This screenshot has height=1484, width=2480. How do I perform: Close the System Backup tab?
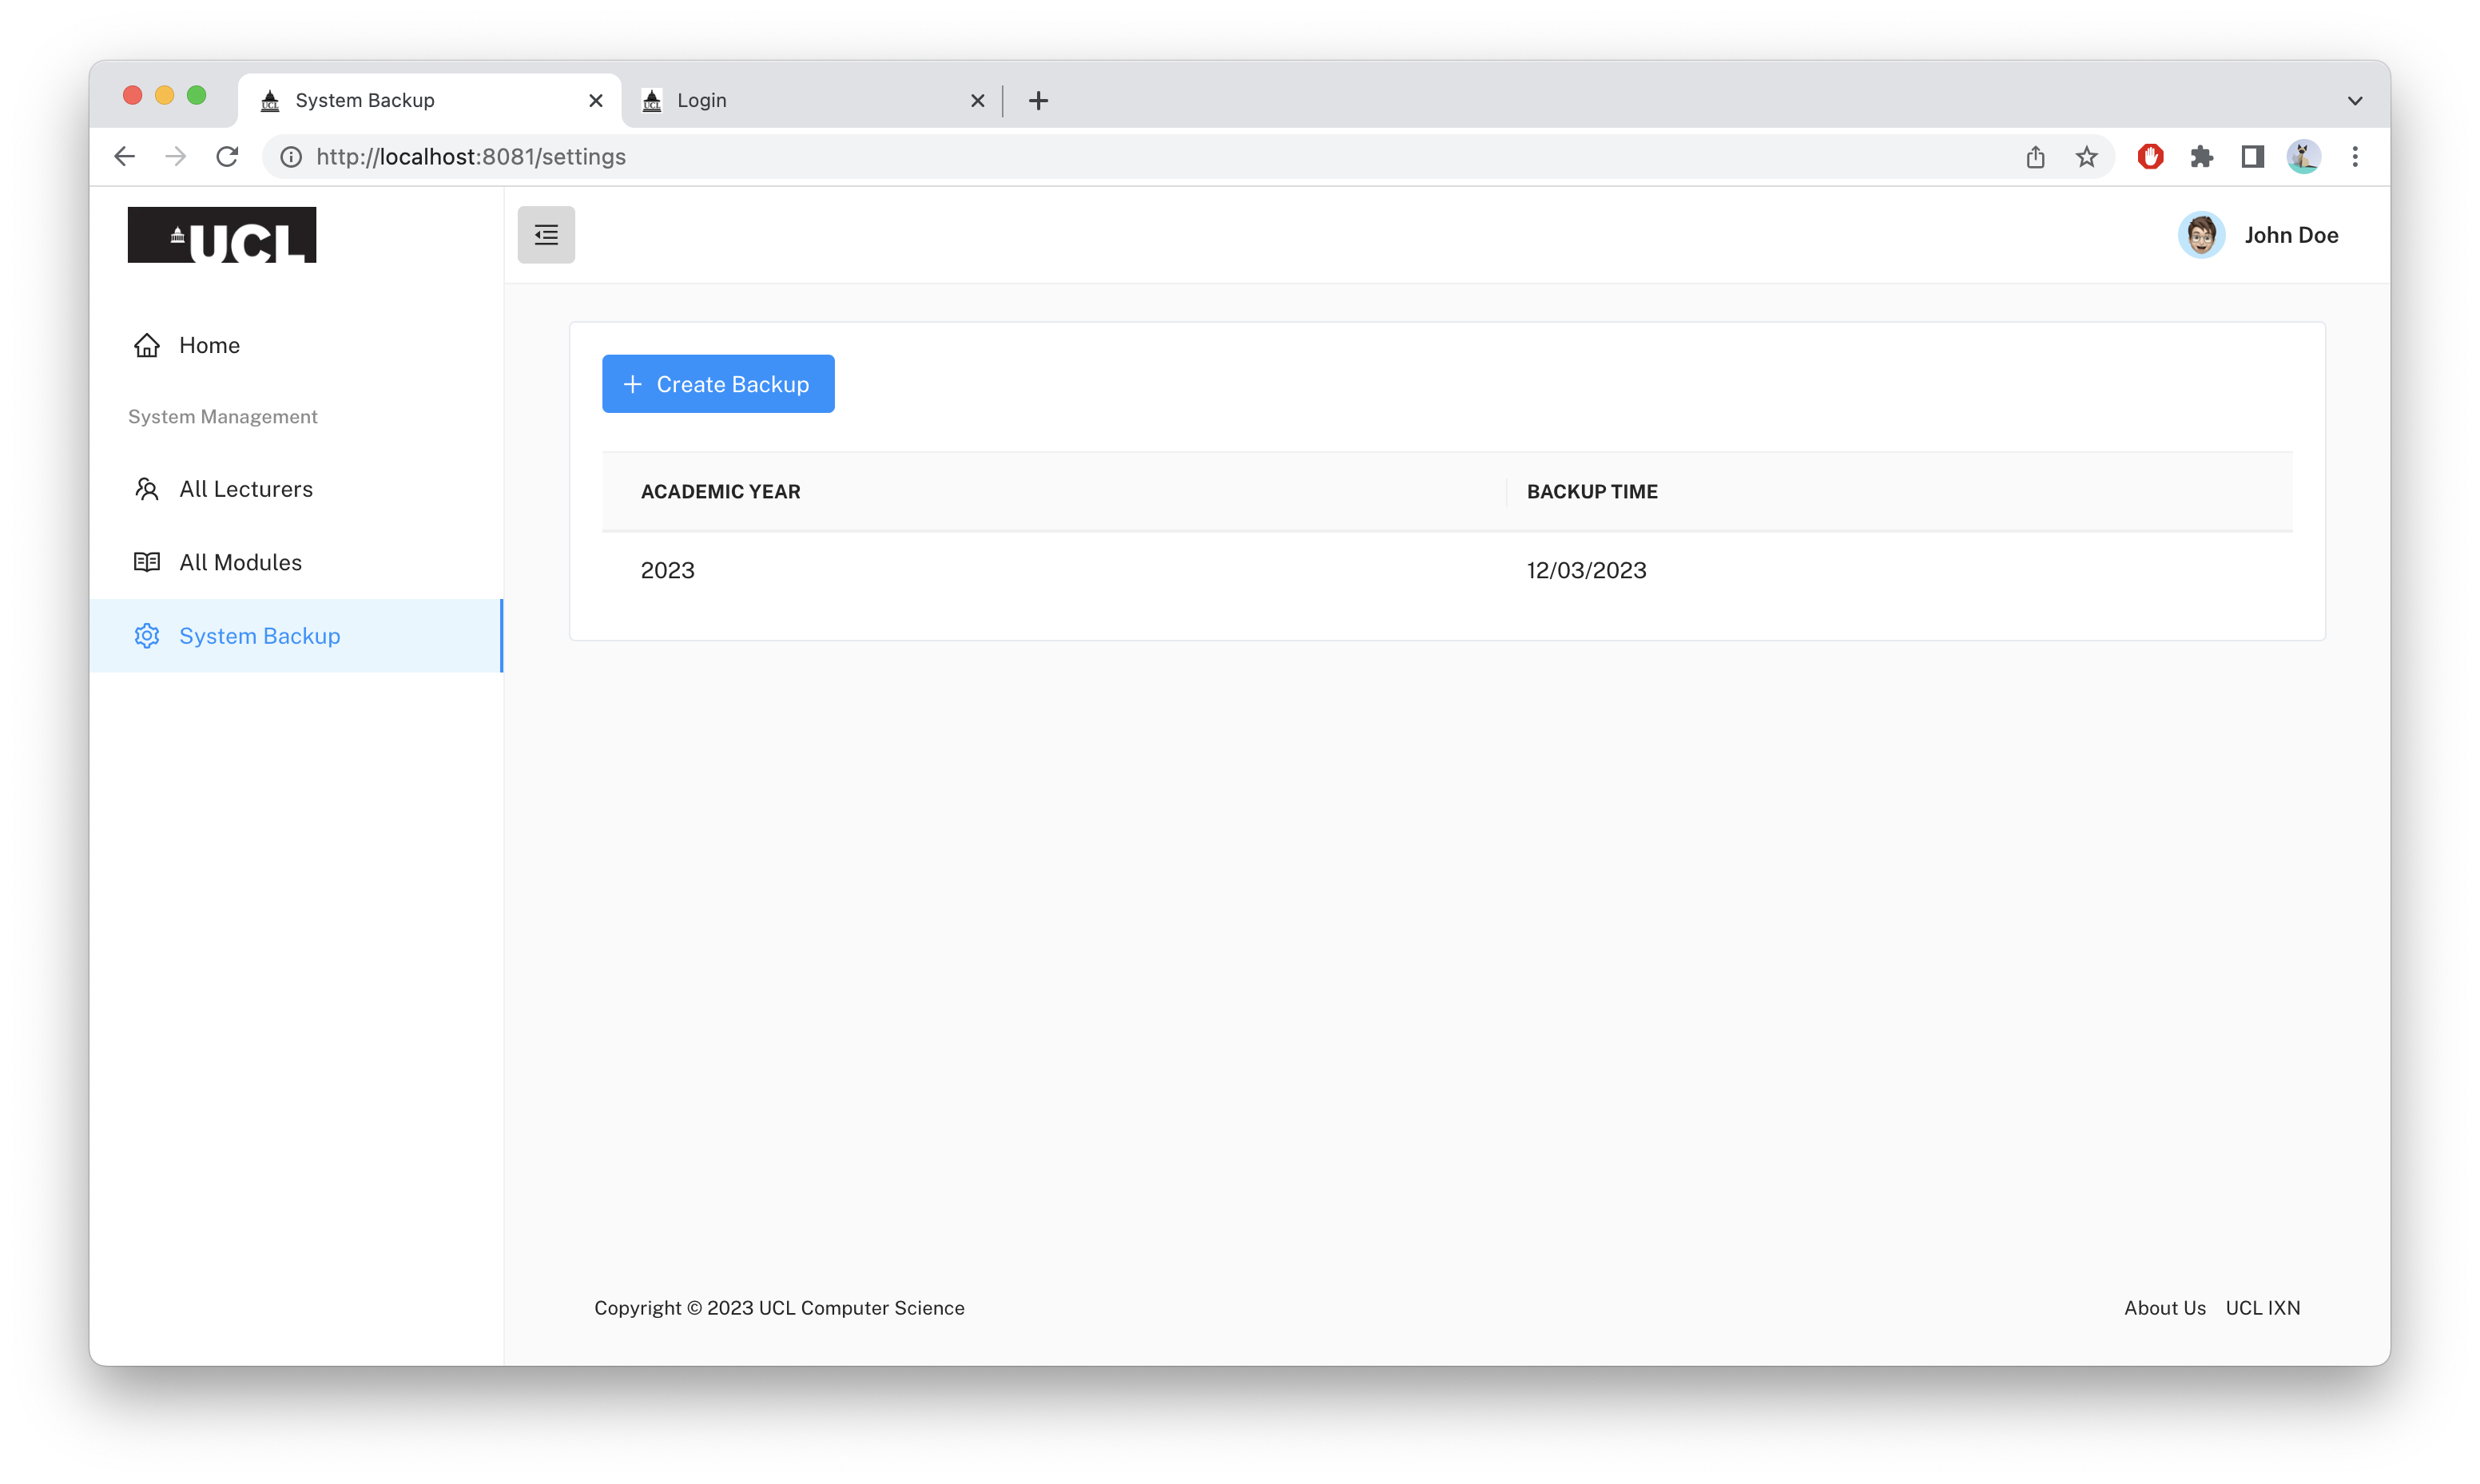[596, 100]
